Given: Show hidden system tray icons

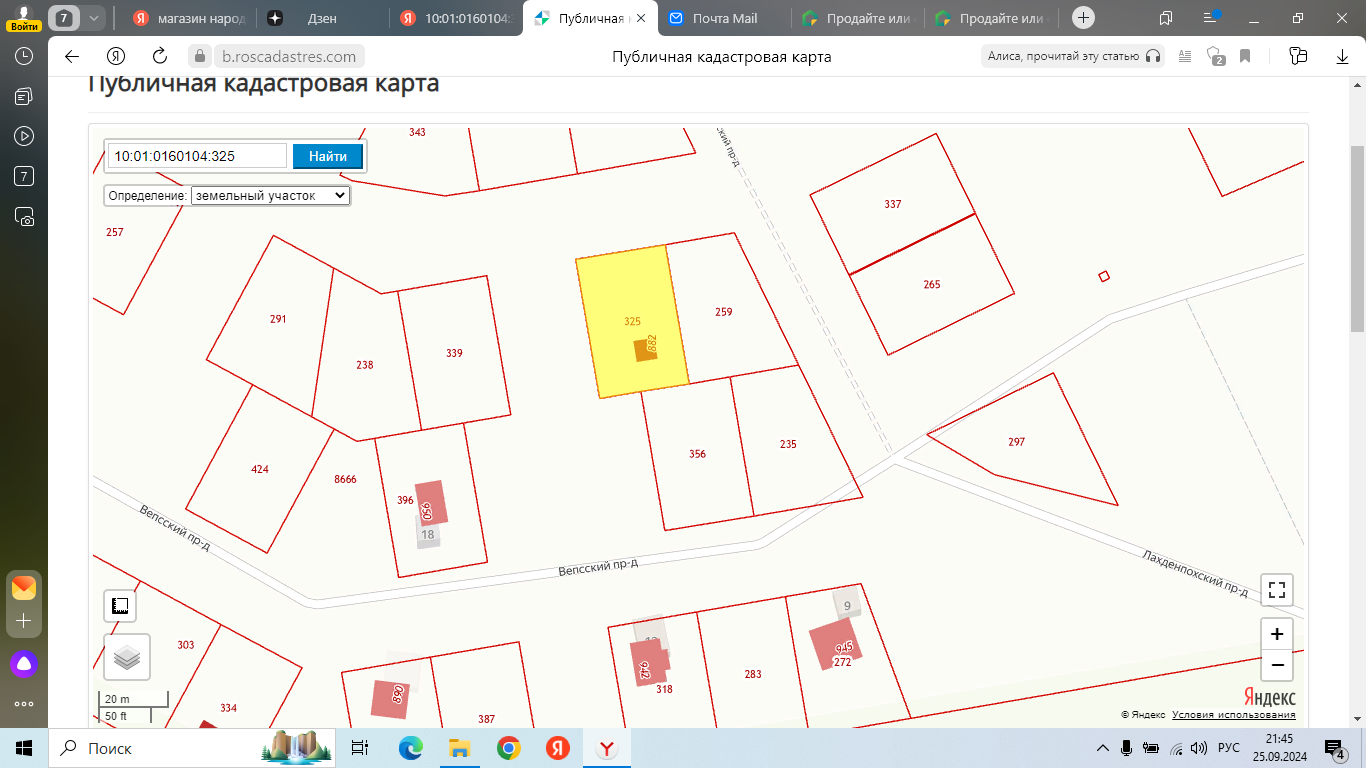Looking at the screenshot, I should coord(1103,748).
